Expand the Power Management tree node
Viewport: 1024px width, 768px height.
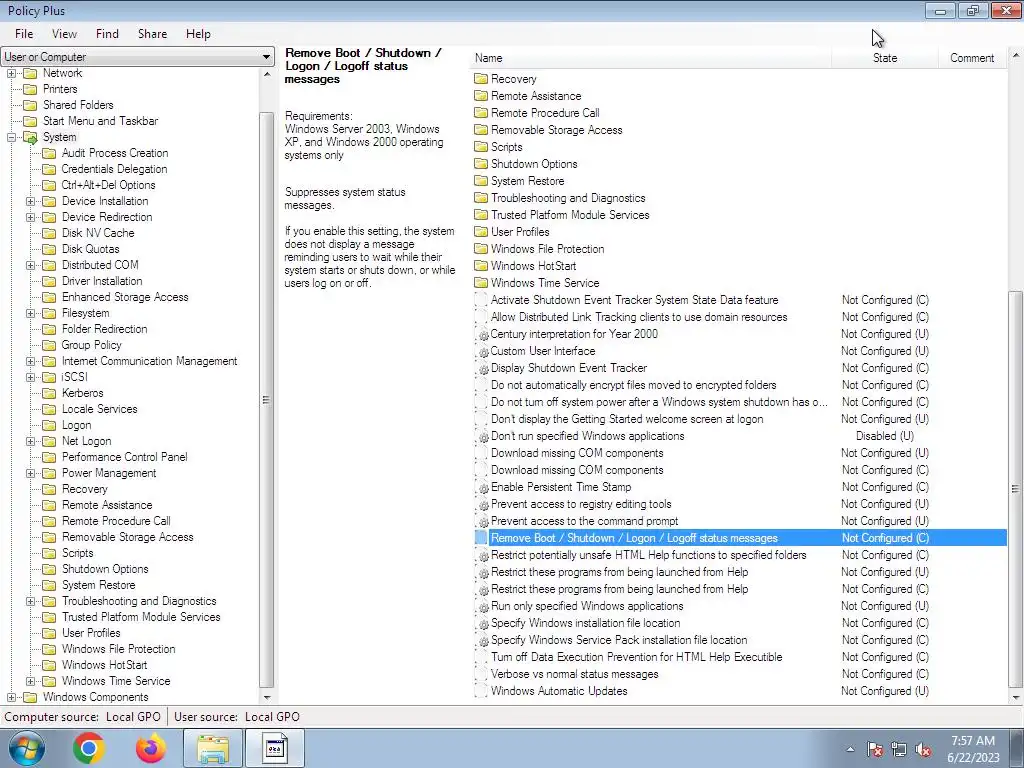click(30, 473)
